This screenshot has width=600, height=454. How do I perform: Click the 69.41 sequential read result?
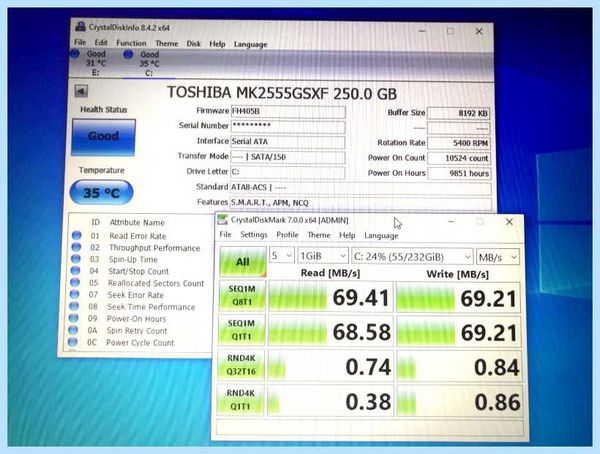[331, 297]
